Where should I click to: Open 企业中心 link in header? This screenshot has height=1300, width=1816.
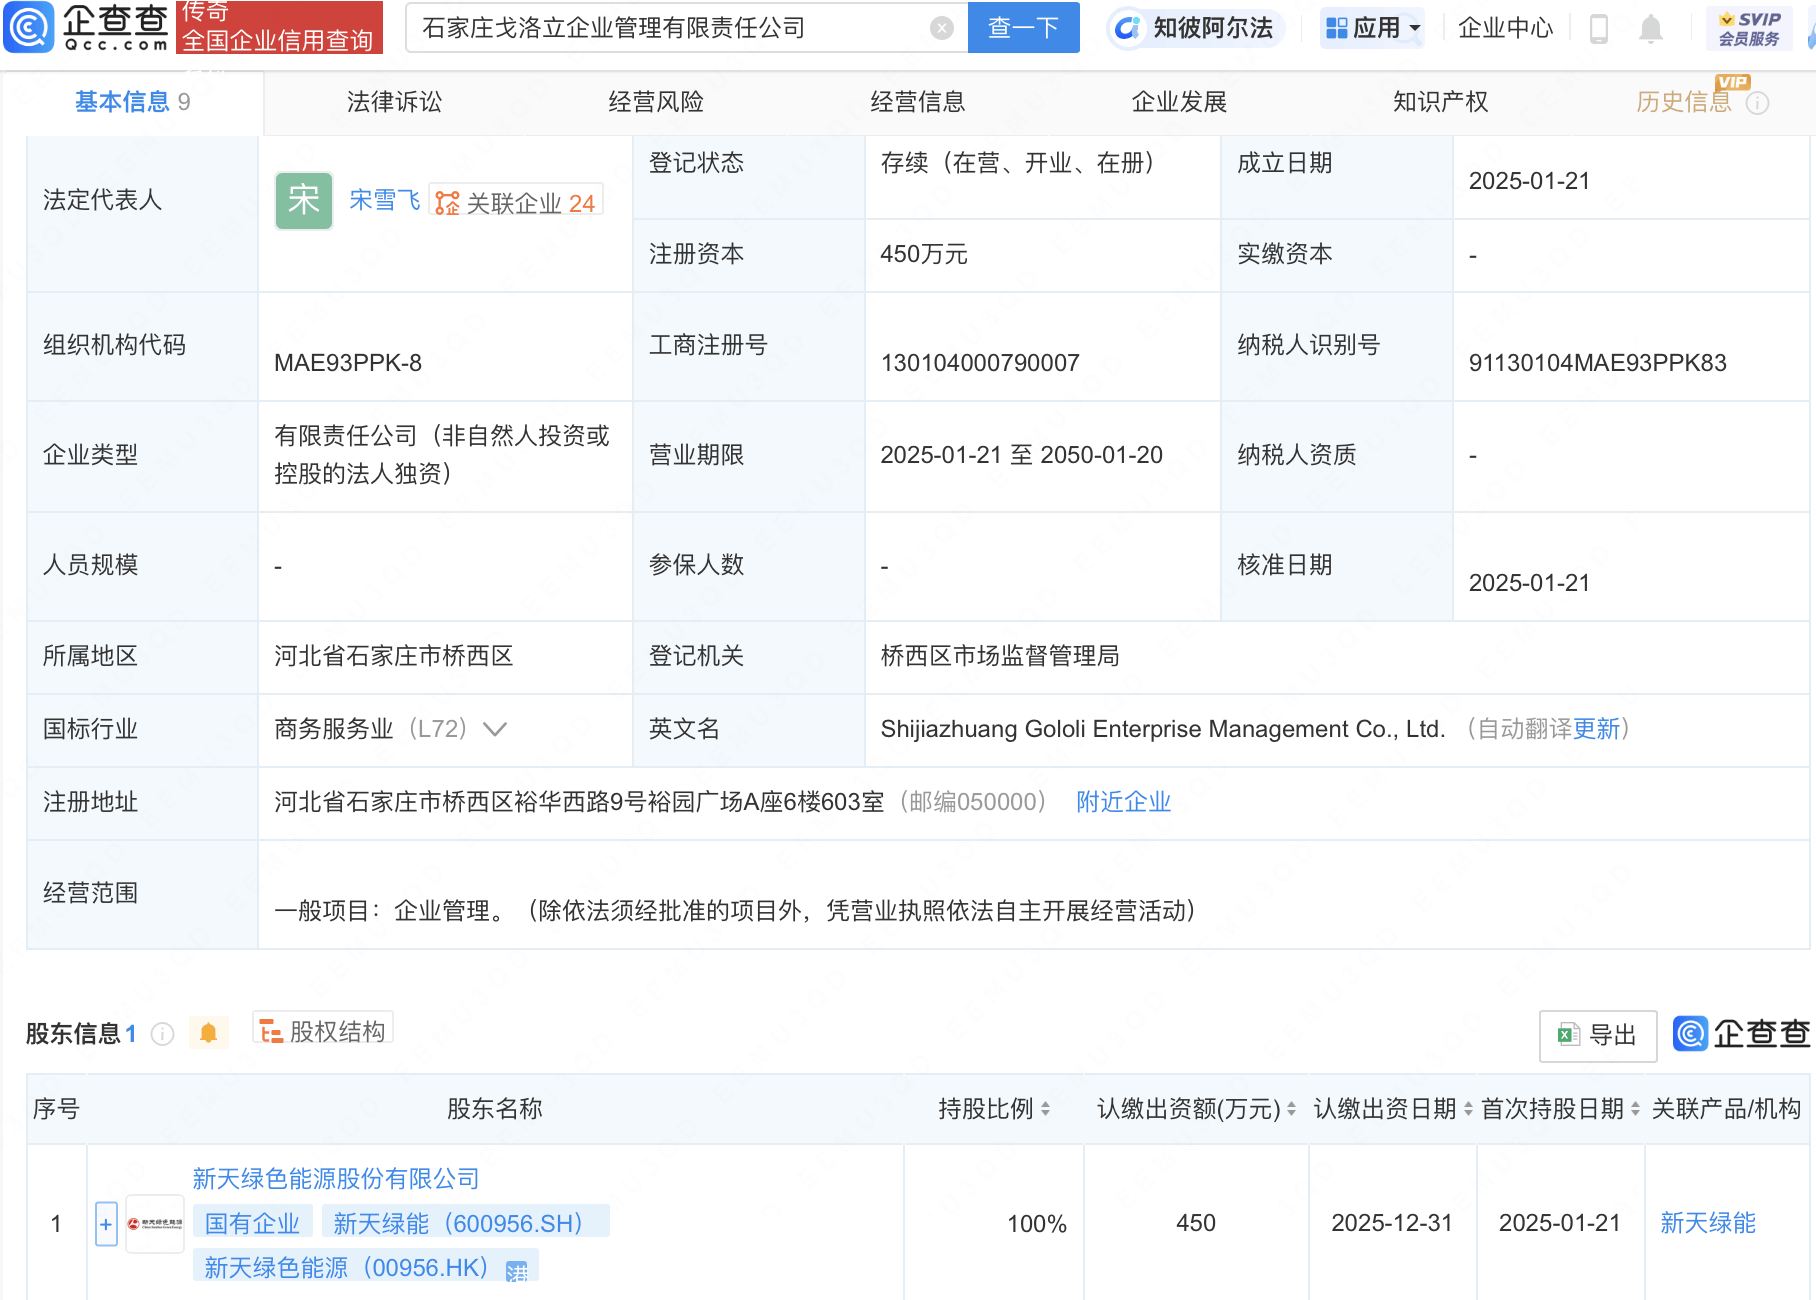point(1505,28)
